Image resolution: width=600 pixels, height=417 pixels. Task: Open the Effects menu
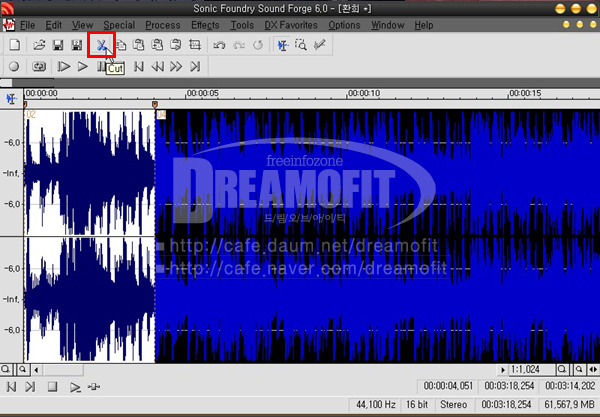(x=205, y=25)
